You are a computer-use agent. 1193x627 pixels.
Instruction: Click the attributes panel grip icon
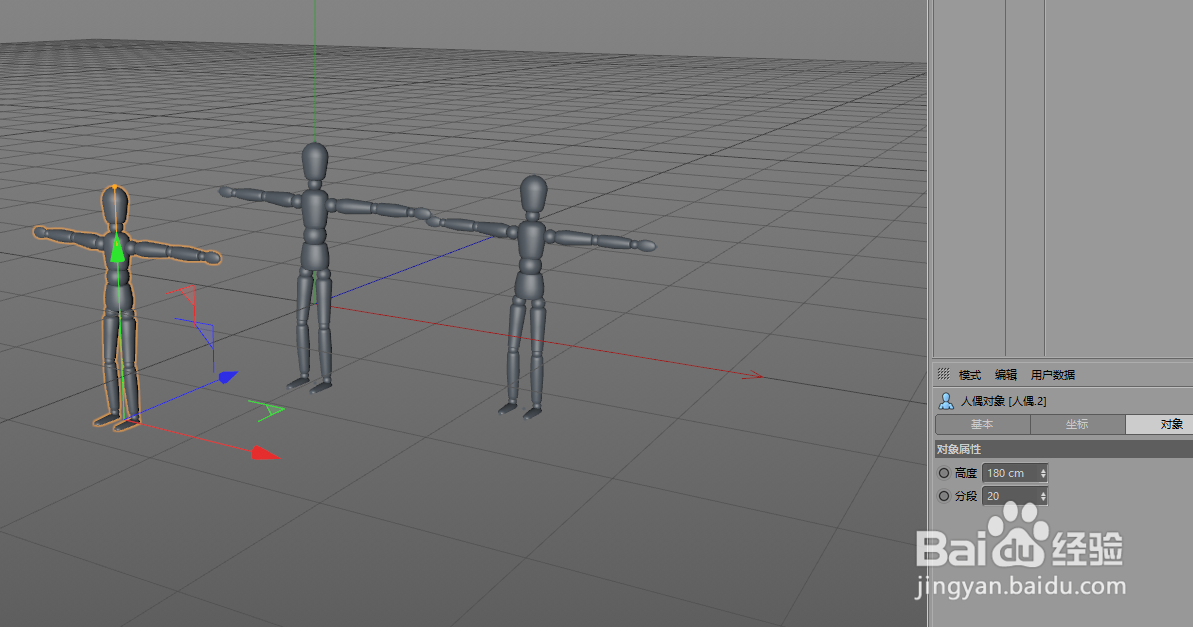943,374
